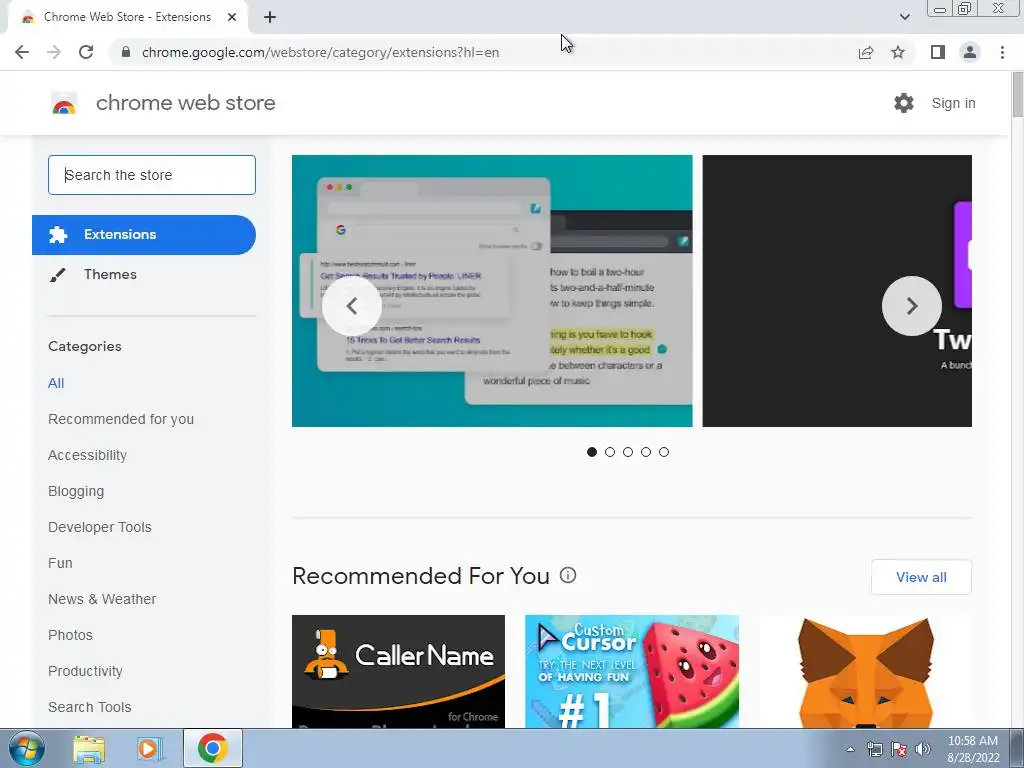The image size is (1024, 768).
Task: Click View all recommended extensions
Action: pos(921,577)
